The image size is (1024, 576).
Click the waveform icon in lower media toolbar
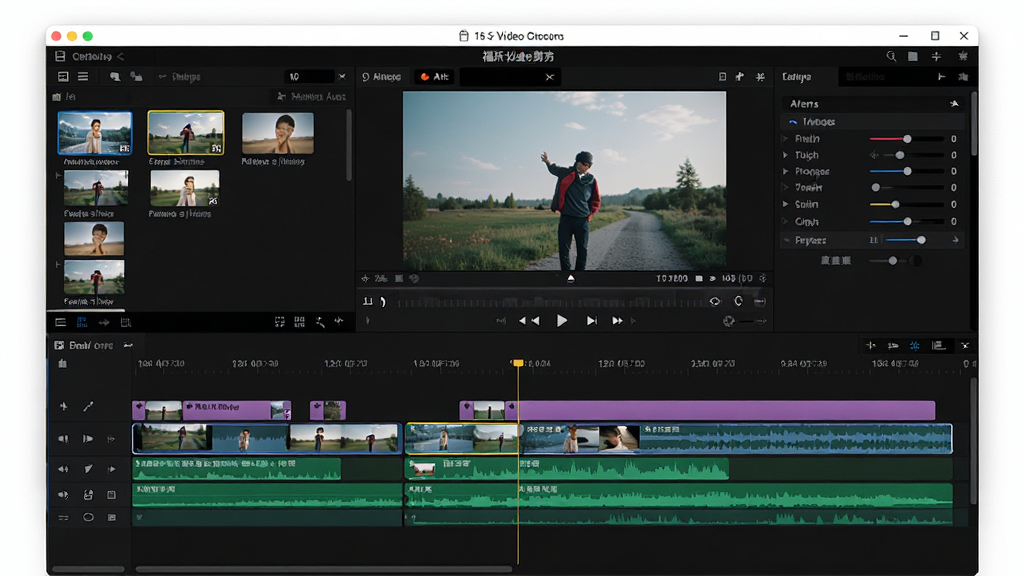tap(339, 321)
